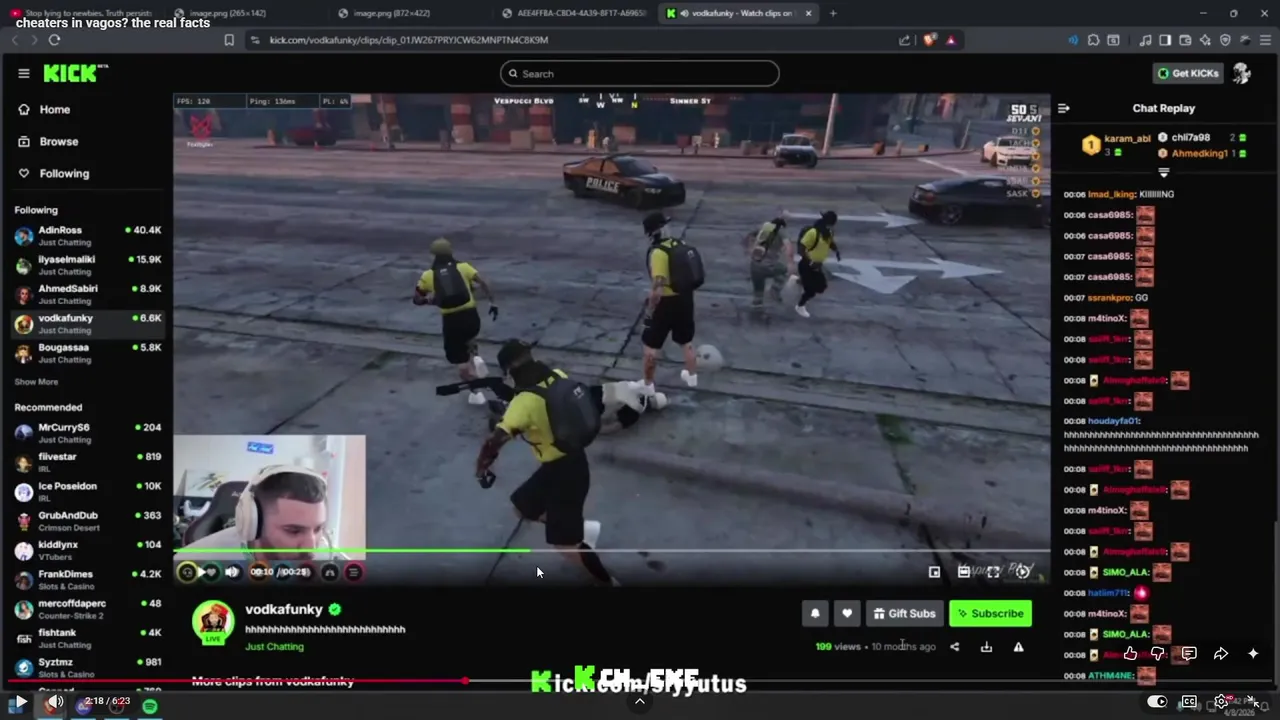Report the clip via warning icon
Screen dimensions: 1280x720
(x=1018, y=647)
